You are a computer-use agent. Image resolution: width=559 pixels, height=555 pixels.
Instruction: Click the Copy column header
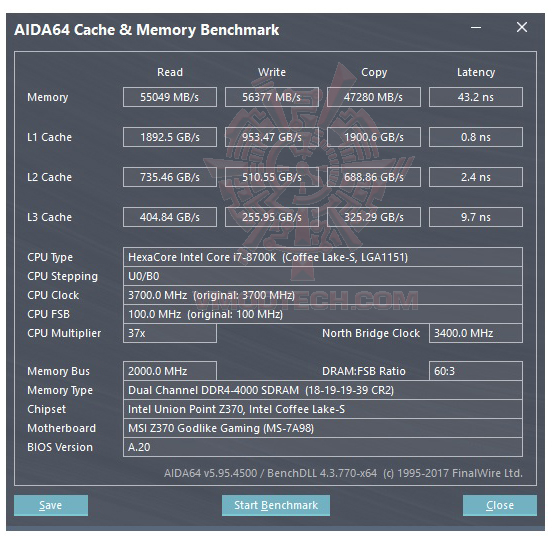pyautogui.click(x=374, y=72)
